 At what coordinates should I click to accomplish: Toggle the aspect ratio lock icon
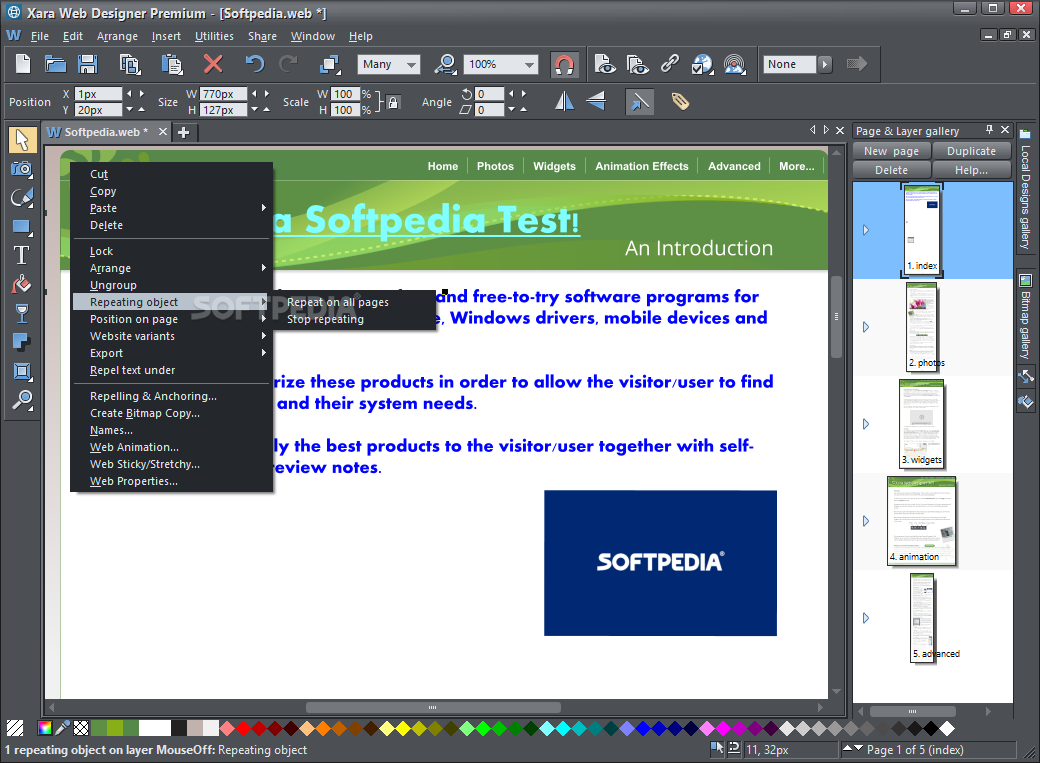point(393,102)
